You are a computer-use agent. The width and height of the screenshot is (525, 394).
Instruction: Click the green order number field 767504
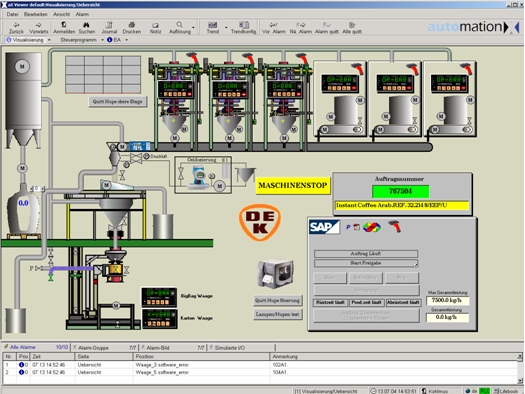click(400, 191)
